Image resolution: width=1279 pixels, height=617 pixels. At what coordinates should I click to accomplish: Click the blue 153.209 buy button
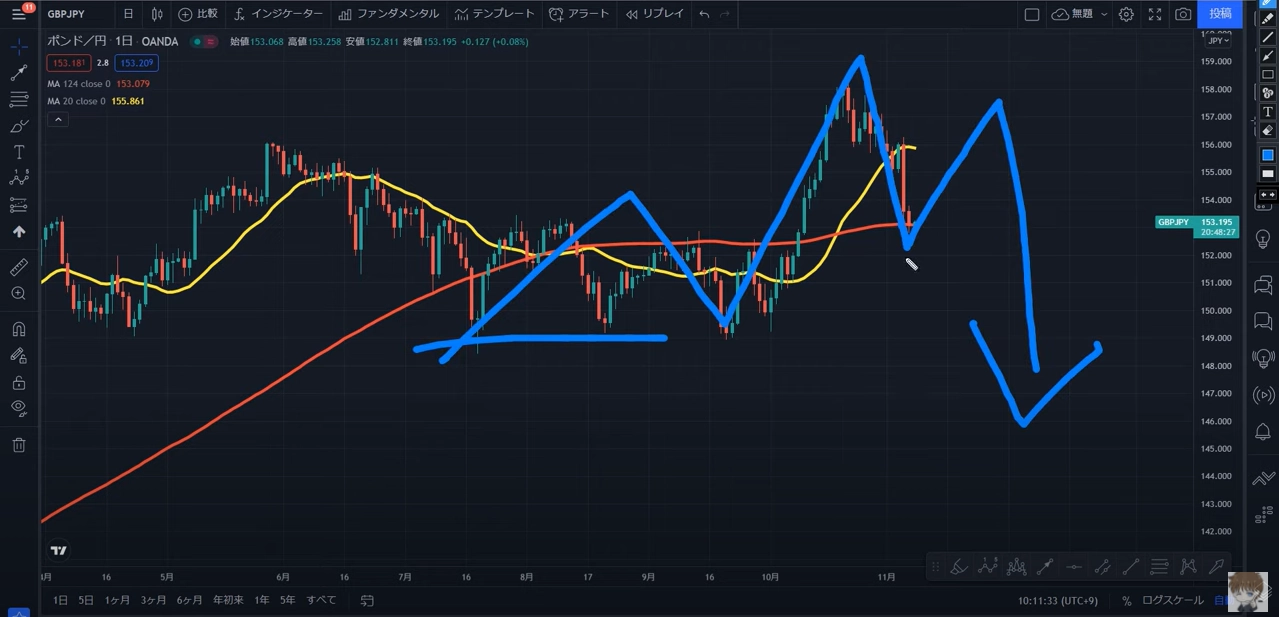[x=136, y=62]
